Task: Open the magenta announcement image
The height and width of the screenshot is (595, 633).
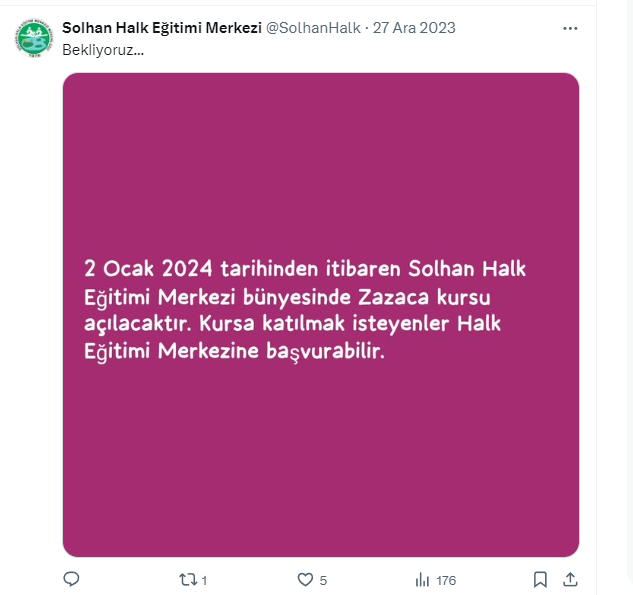Action: 321,315
